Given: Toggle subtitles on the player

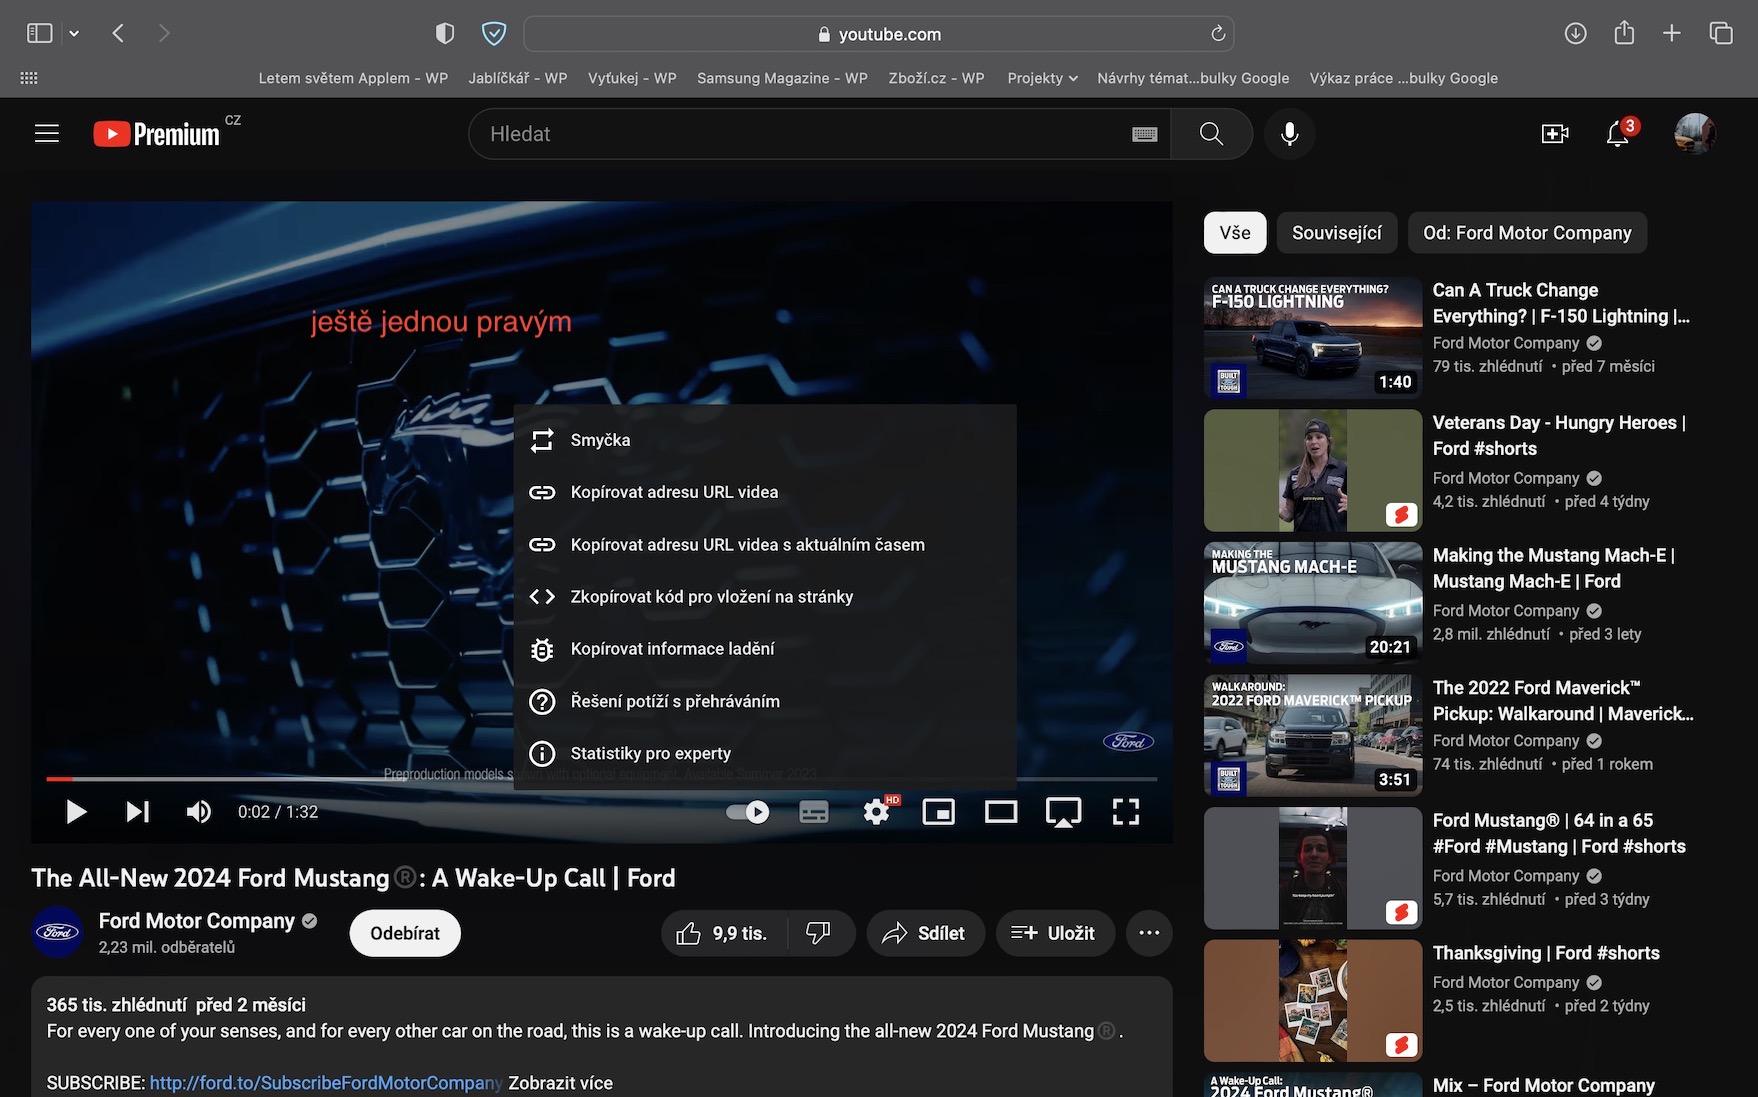Looking at the screenshot, I should click(814, 812).
